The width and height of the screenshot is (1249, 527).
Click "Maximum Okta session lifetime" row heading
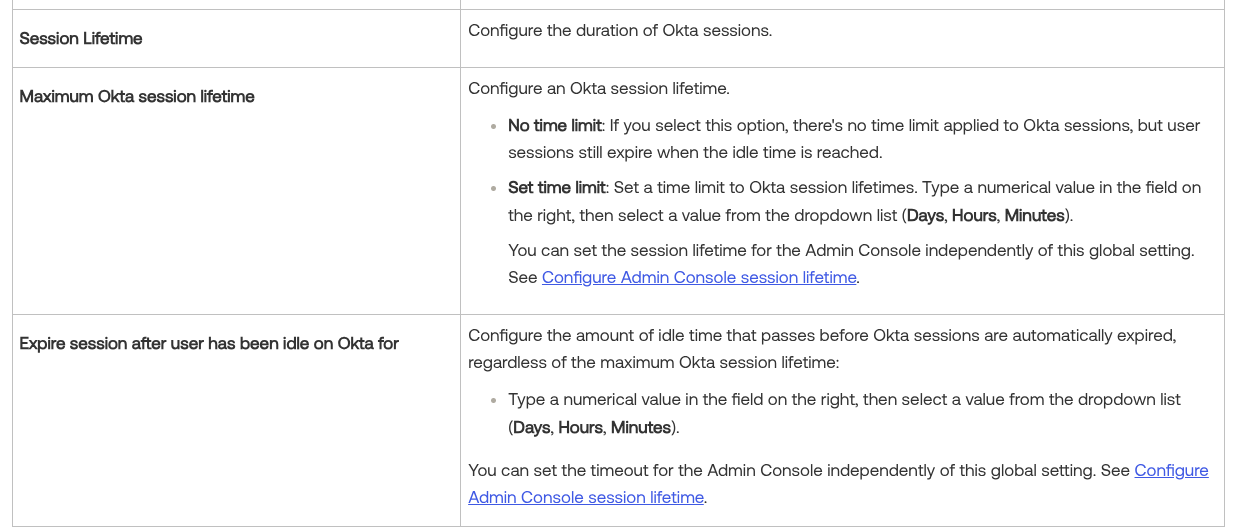137,97
